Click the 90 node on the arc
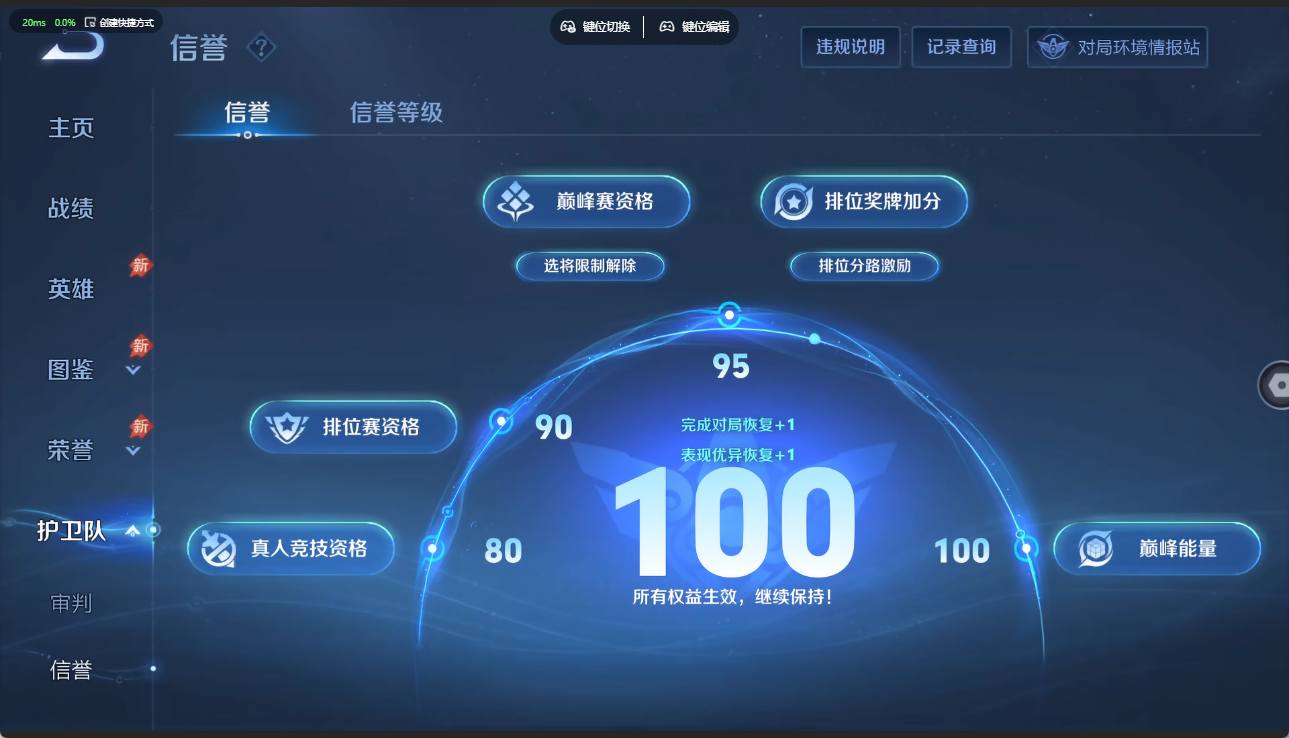This screenshot has width=1289, height=738. 500,421
